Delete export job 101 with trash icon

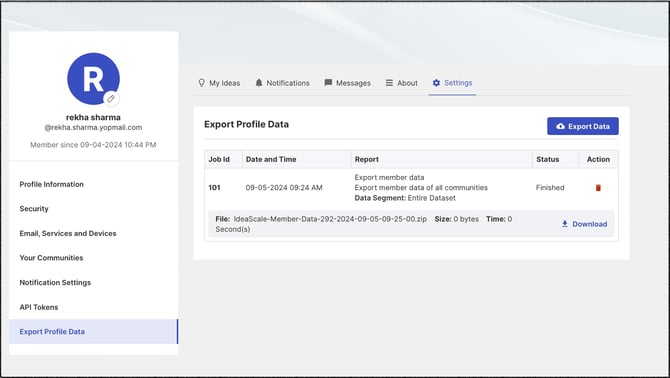598,188
